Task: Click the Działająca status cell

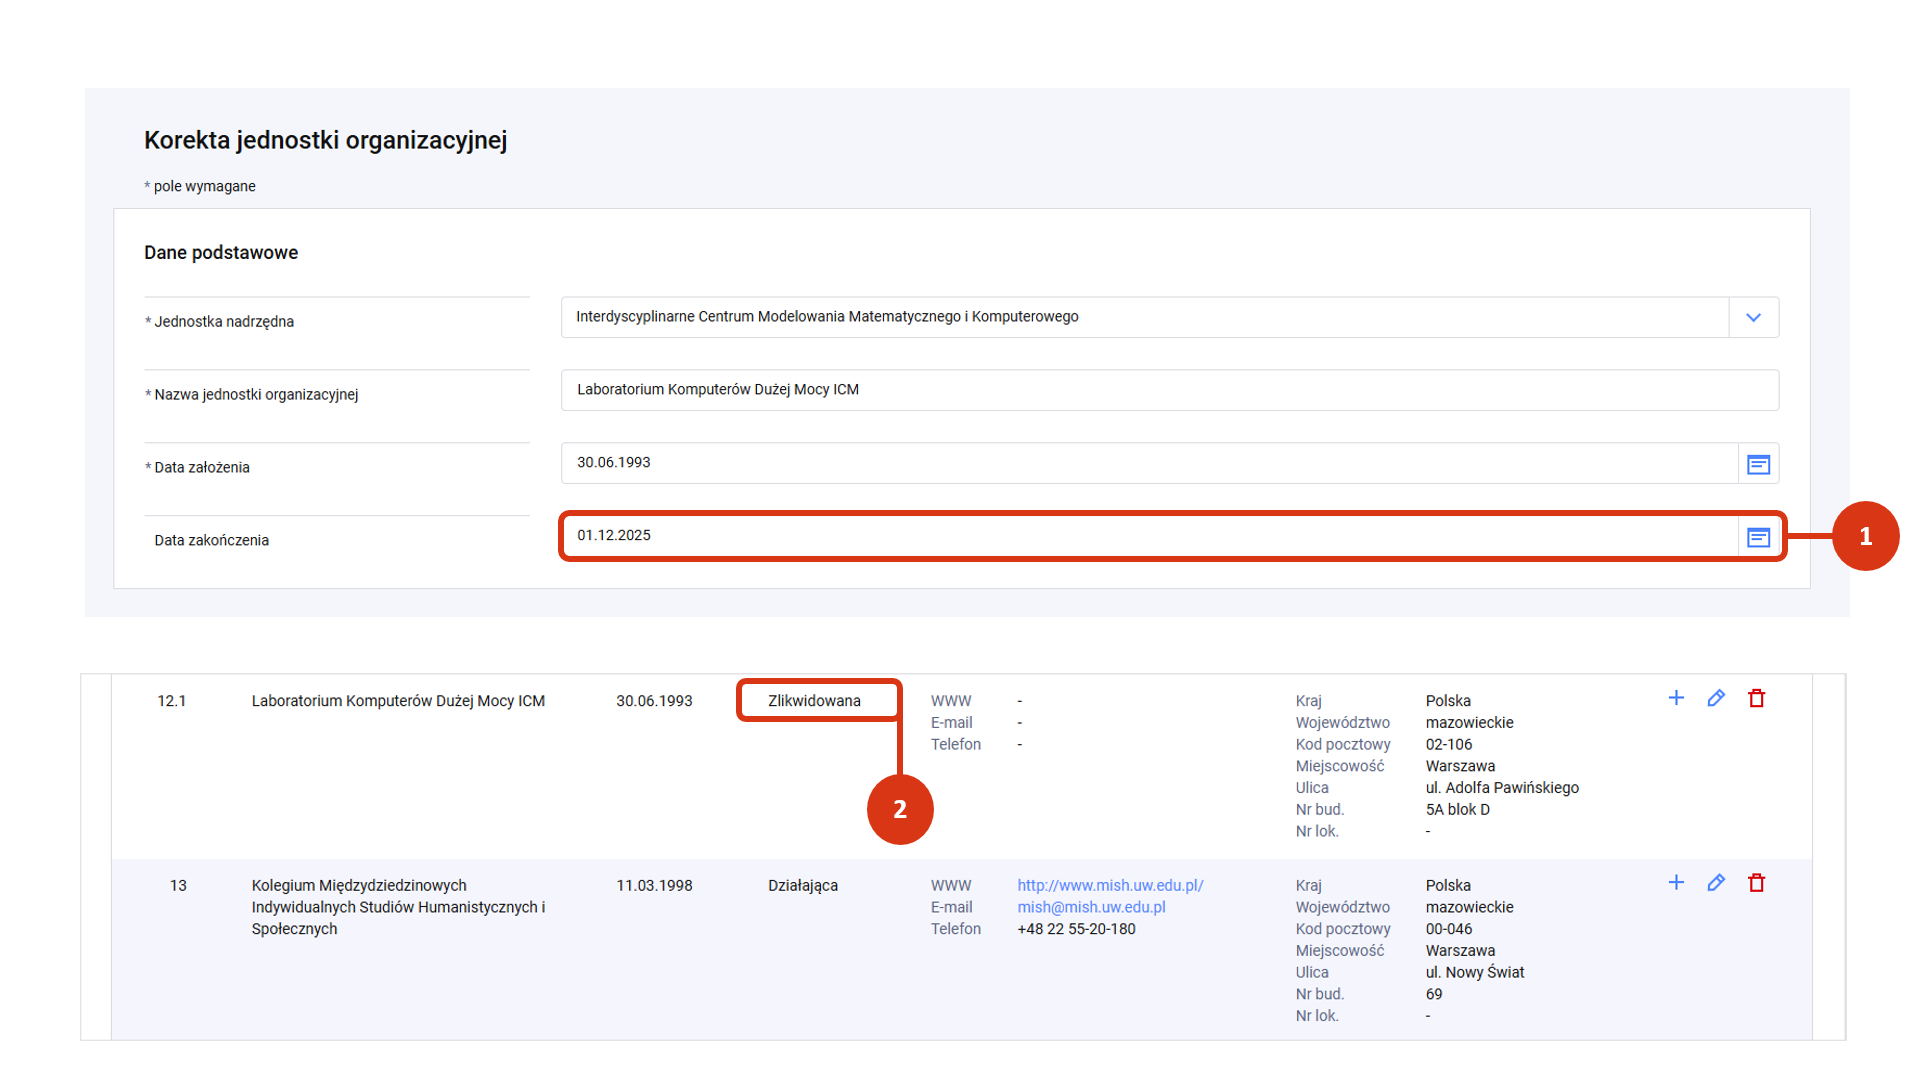Action: [x=802, y=886]
